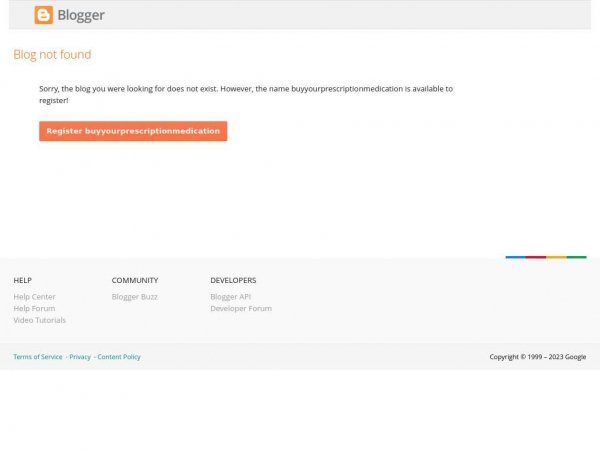Image resolution: width=600 pixels, height=450 pixels.
Task: View the Terms of Service
Action: (x=38, y=357)
